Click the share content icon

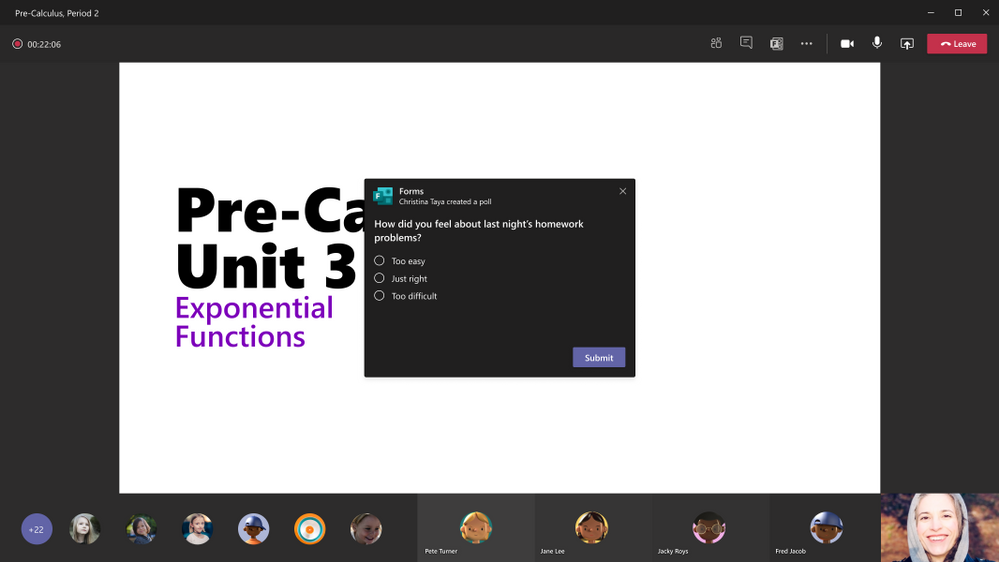tap(907, 43)
